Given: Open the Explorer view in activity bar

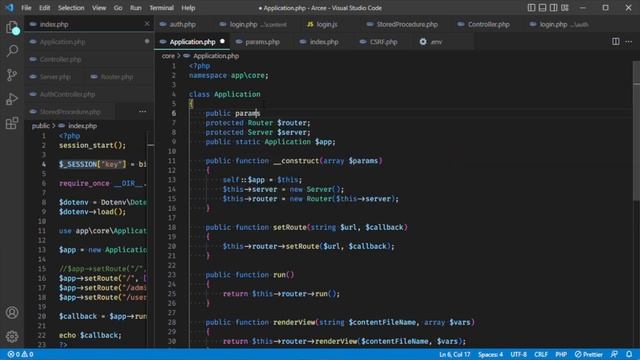Looking at the screenshot, I should click(12, 27).
